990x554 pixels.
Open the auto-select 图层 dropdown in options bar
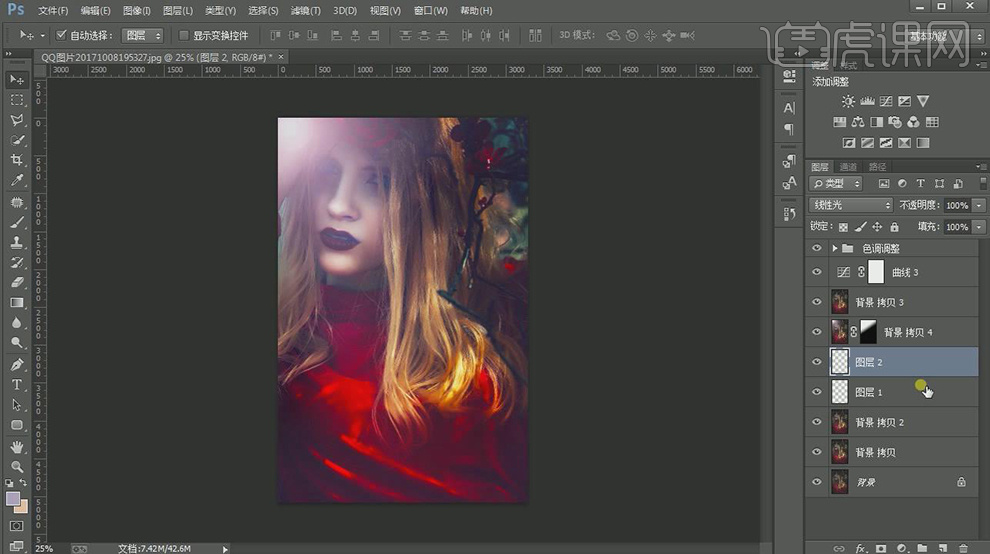click(x=143, y=35)
